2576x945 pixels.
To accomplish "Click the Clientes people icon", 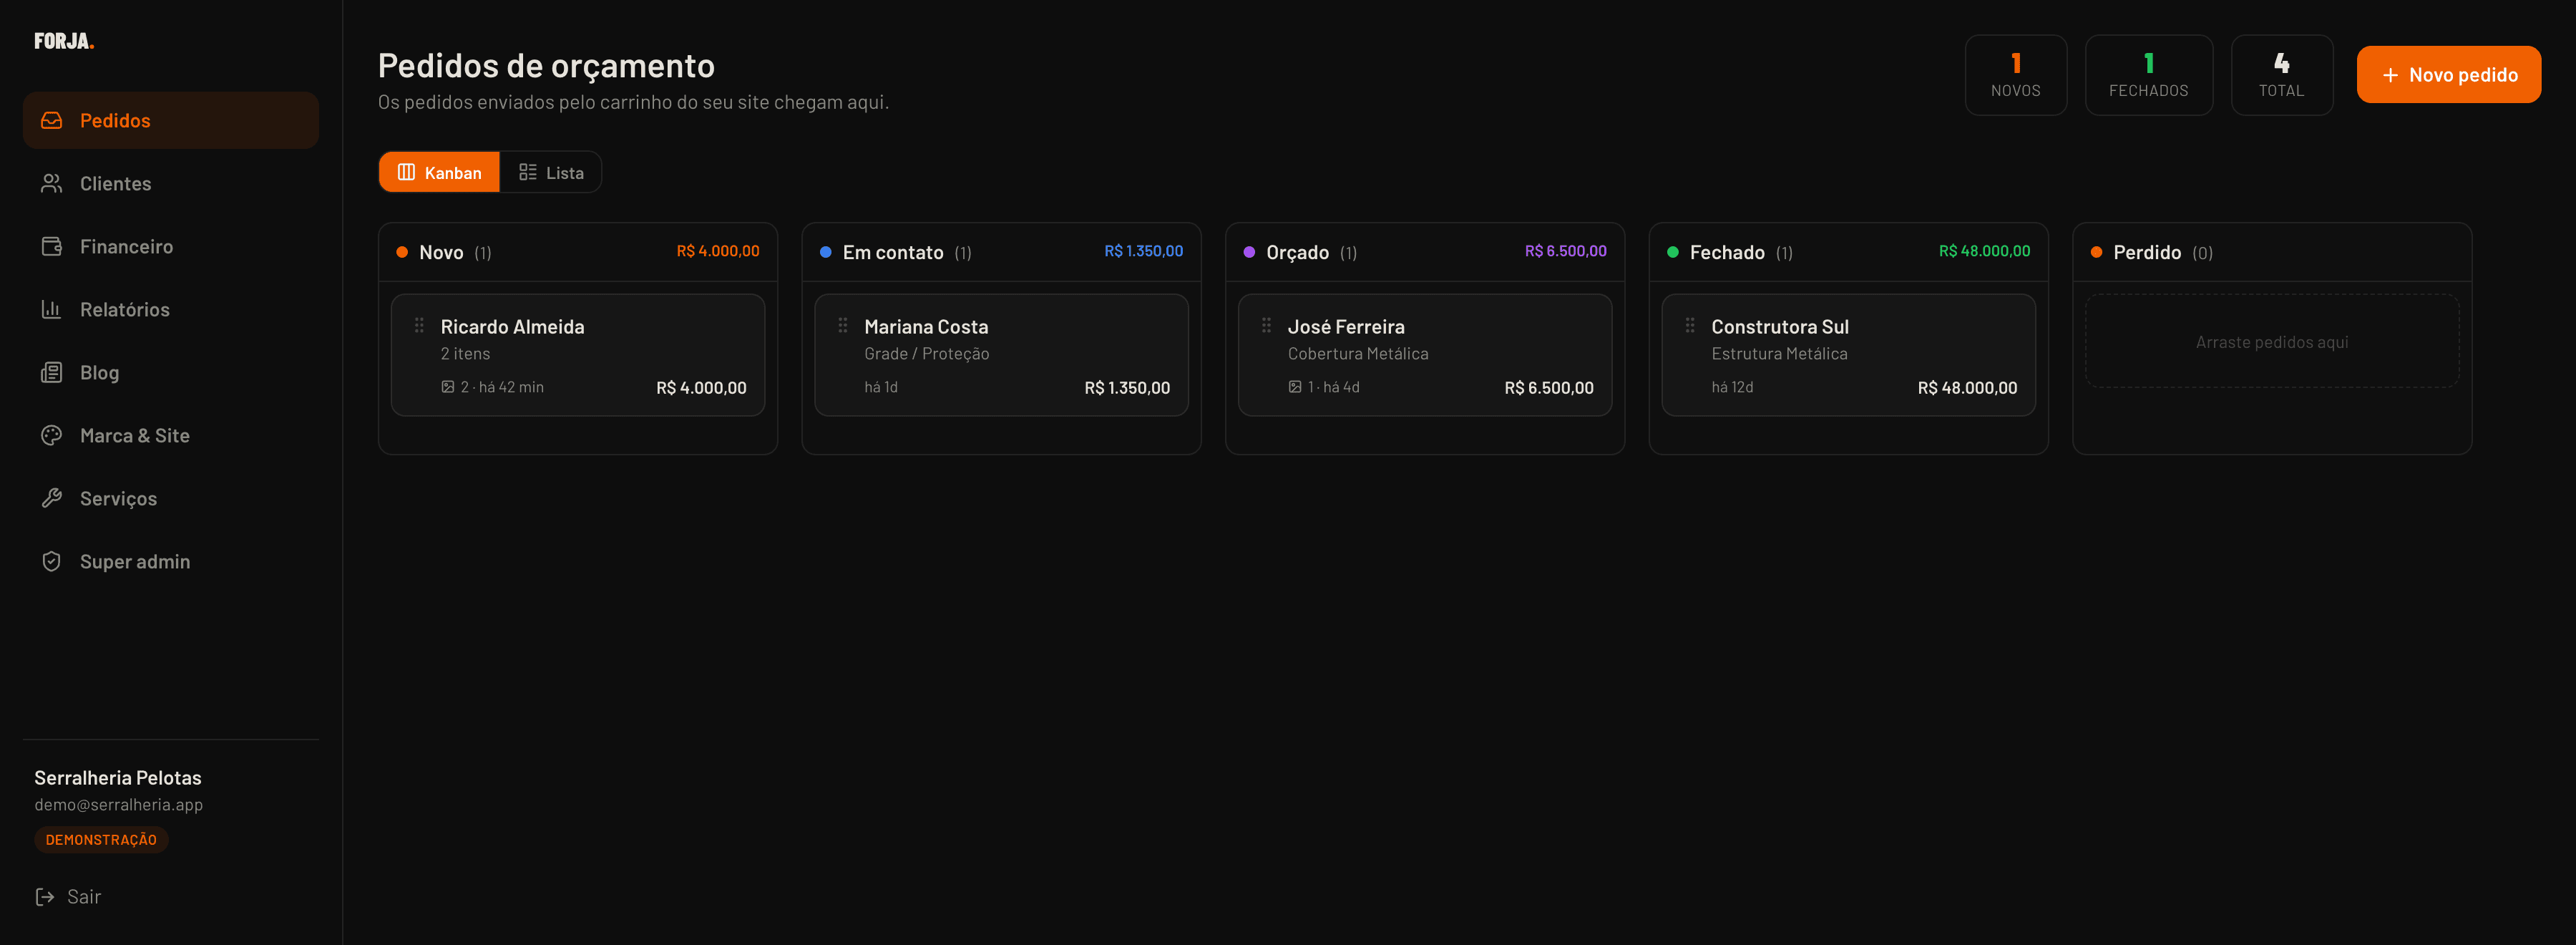I will 52,183.
